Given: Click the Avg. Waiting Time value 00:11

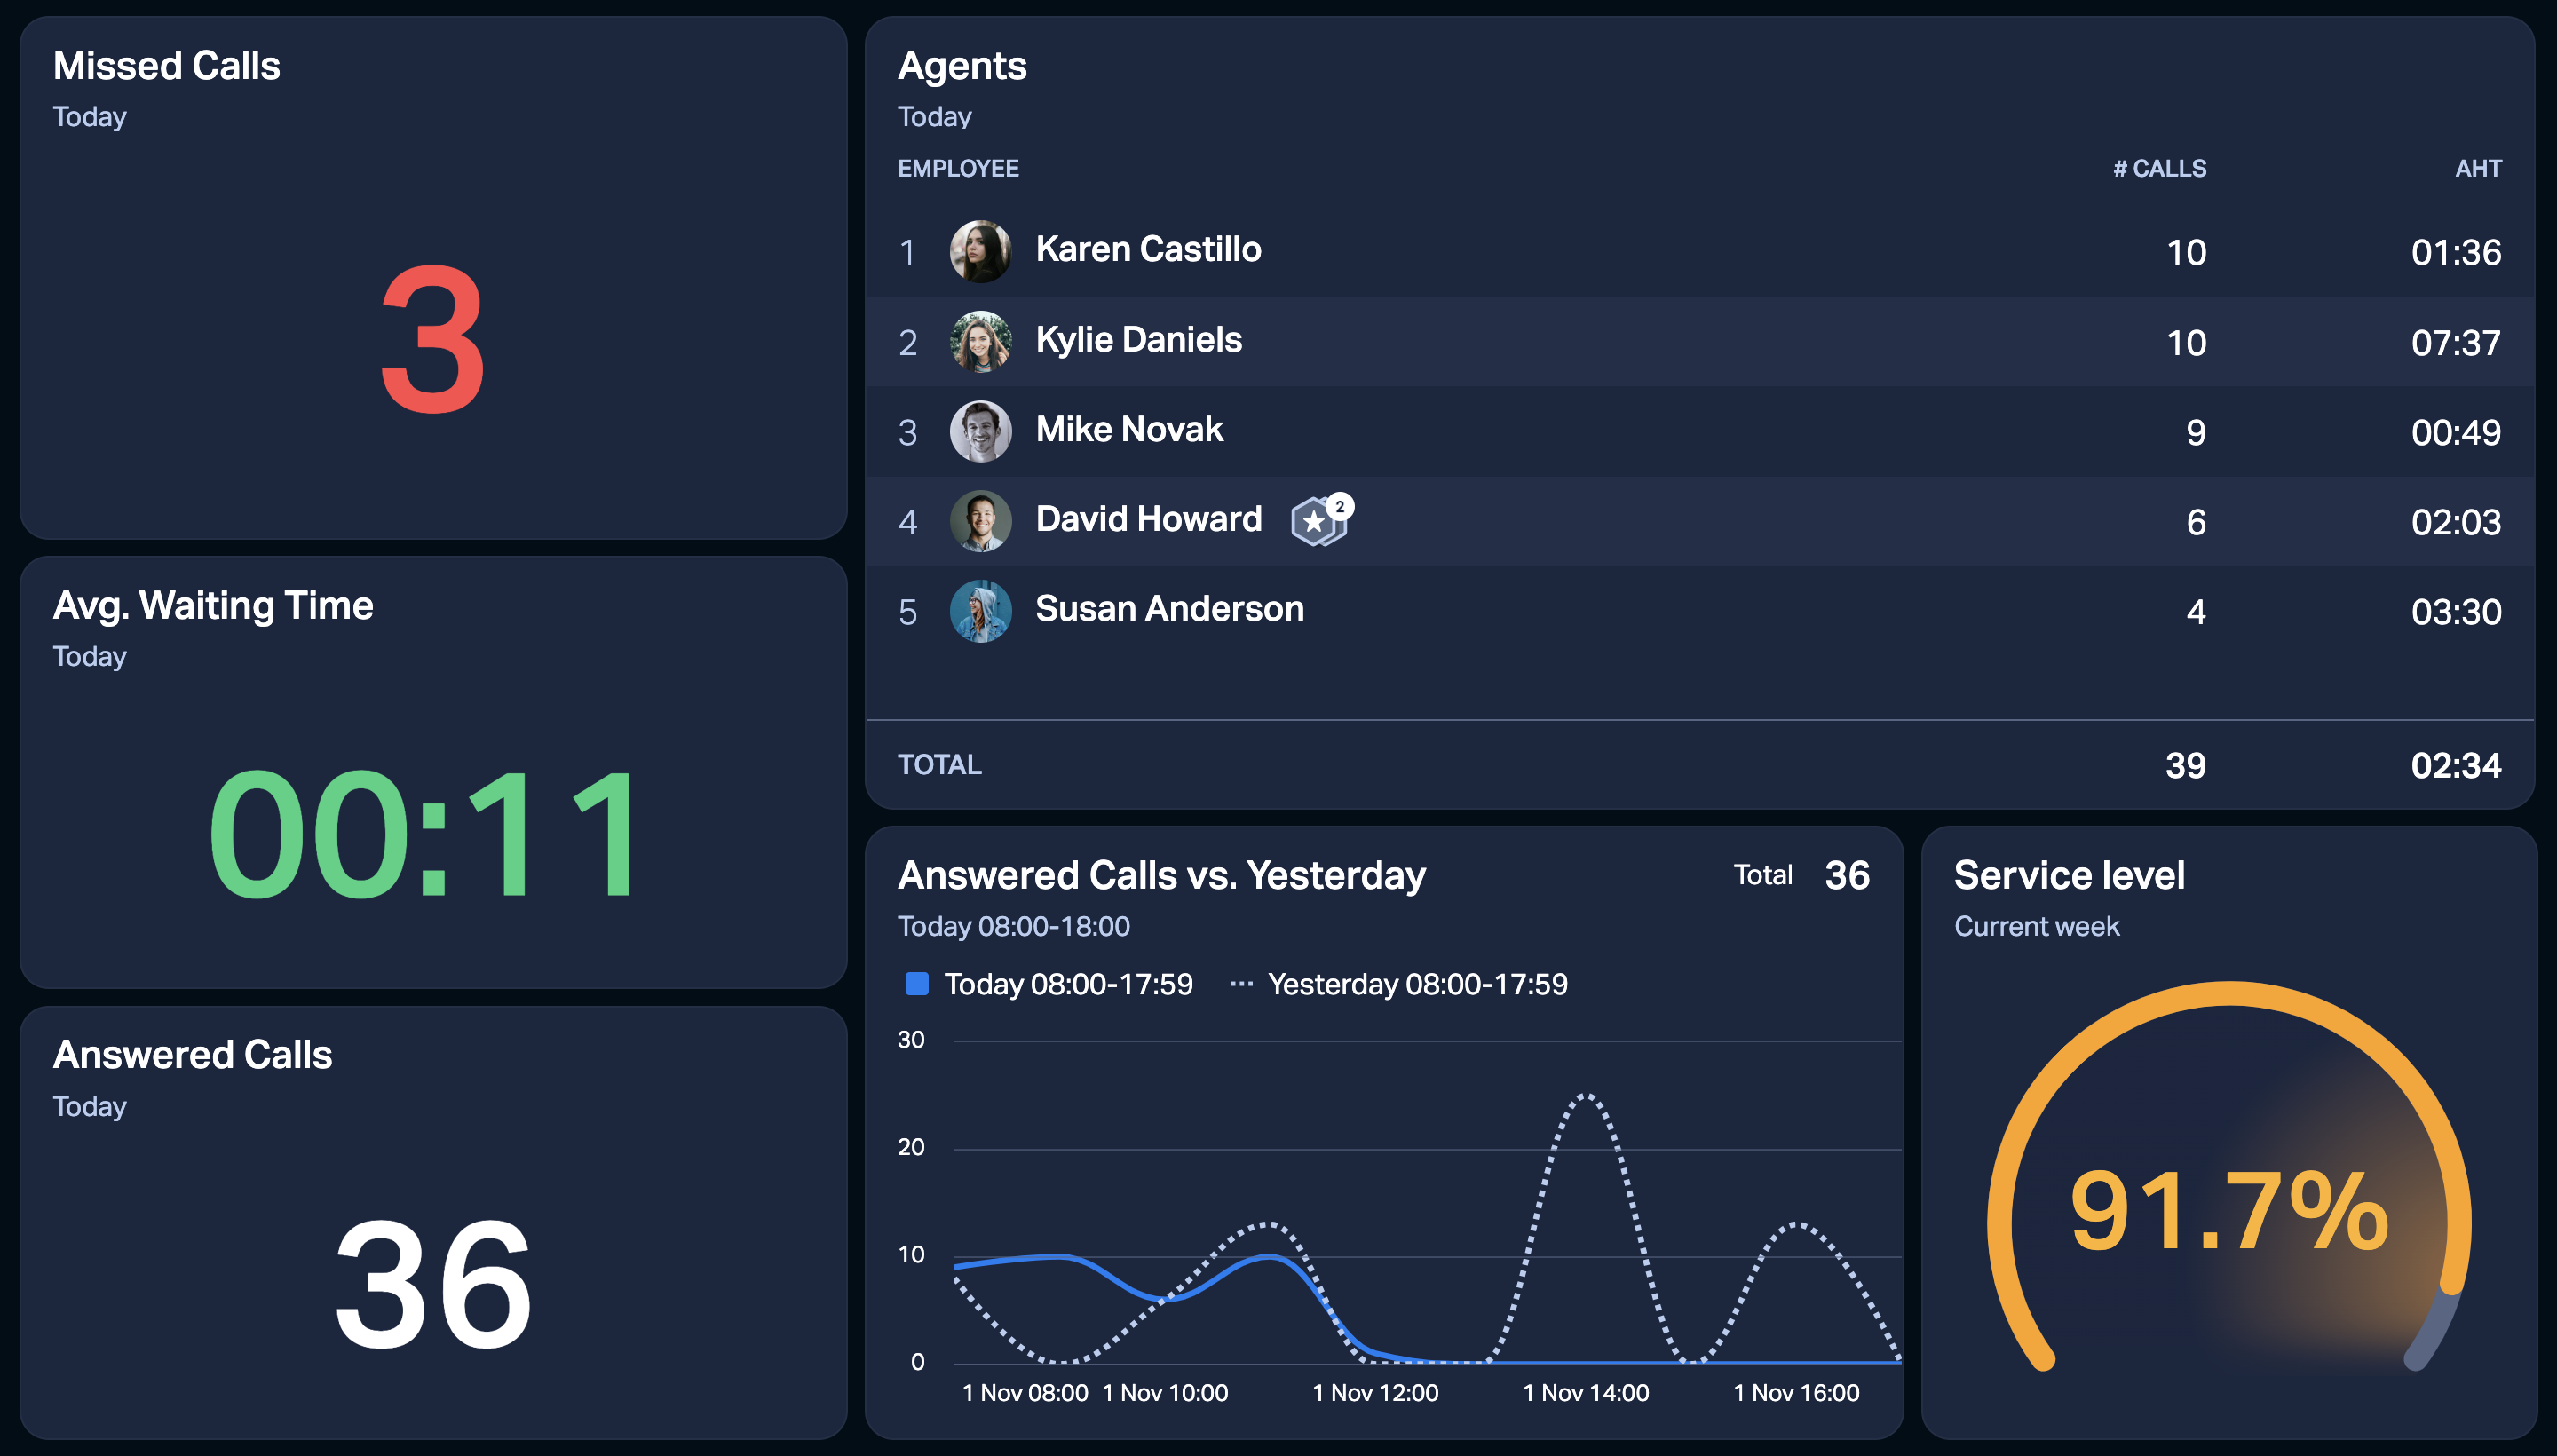Looking at the screenshot, I should tap(424, 833).
